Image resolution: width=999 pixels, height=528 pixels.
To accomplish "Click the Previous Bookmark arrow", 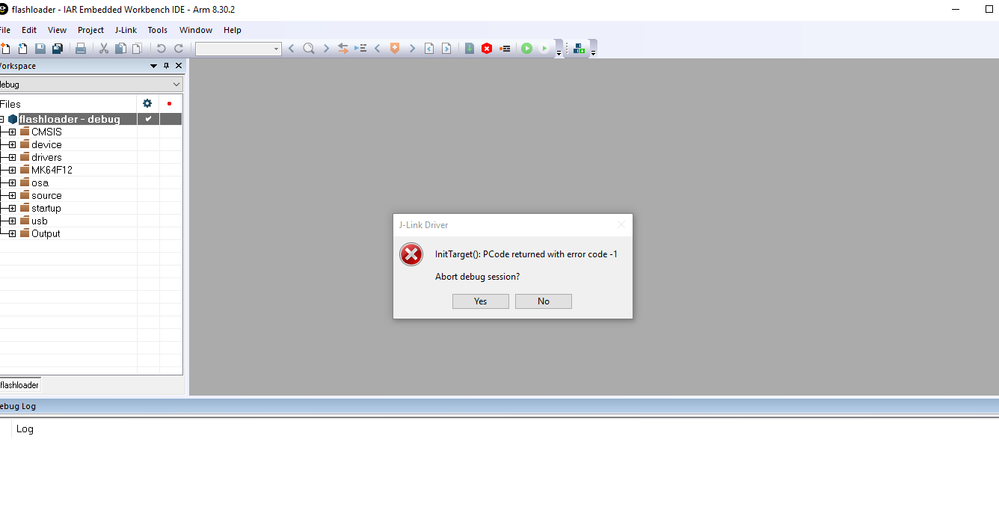I will (377, 48).
